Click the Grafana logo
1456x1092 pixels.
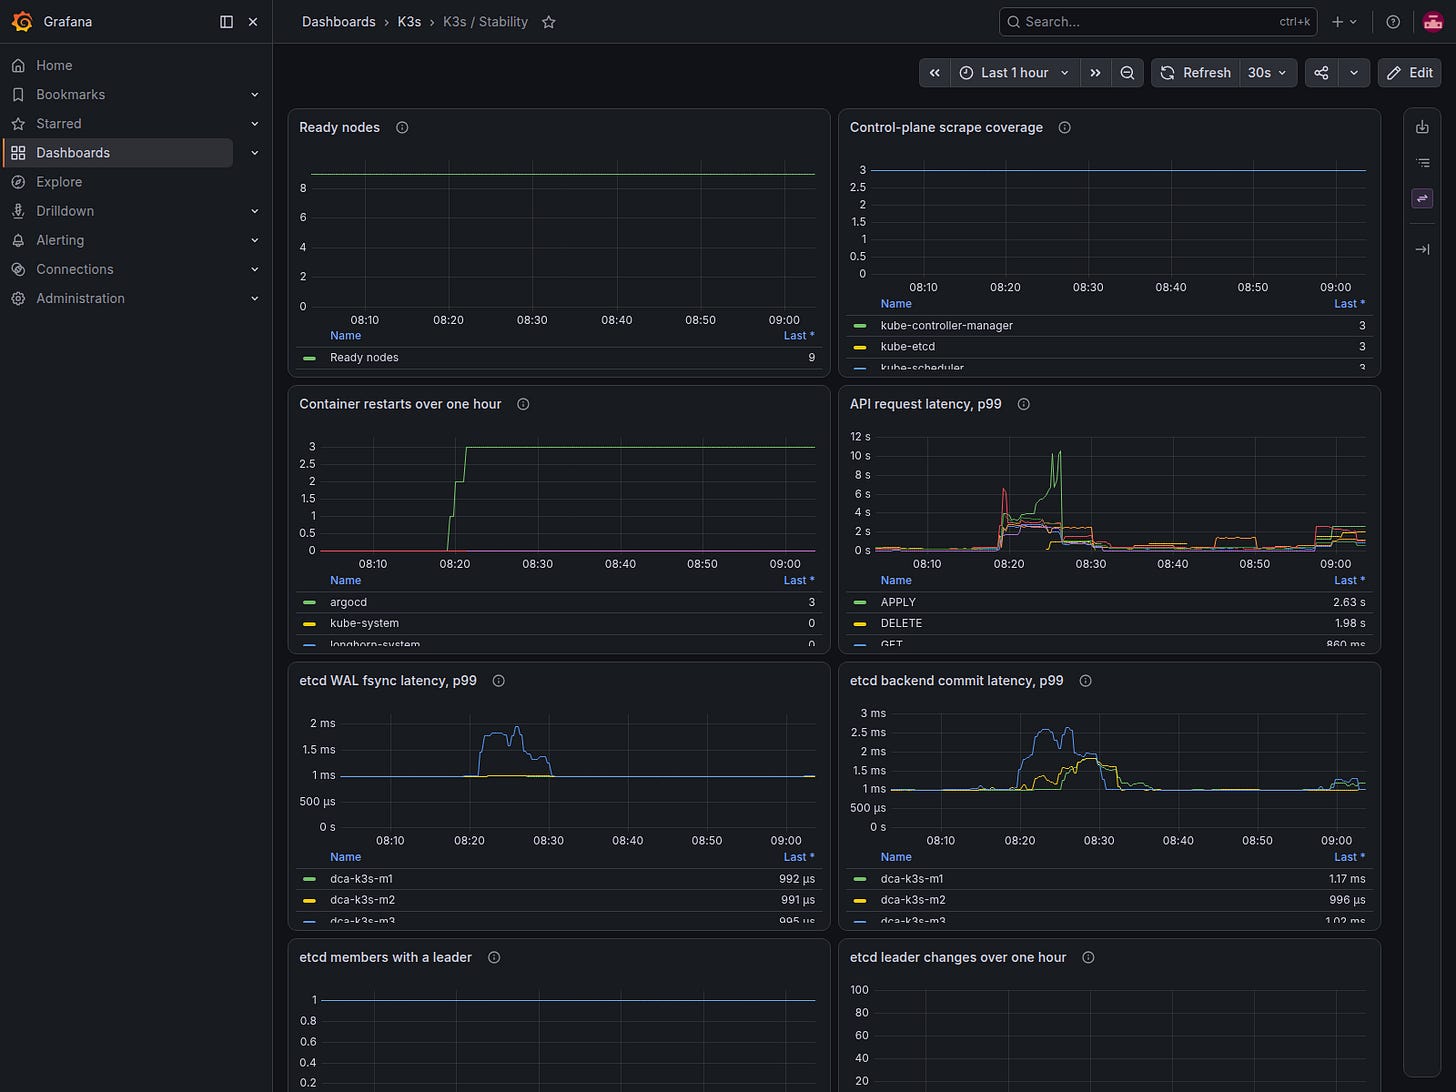click(x=22, y=21)
